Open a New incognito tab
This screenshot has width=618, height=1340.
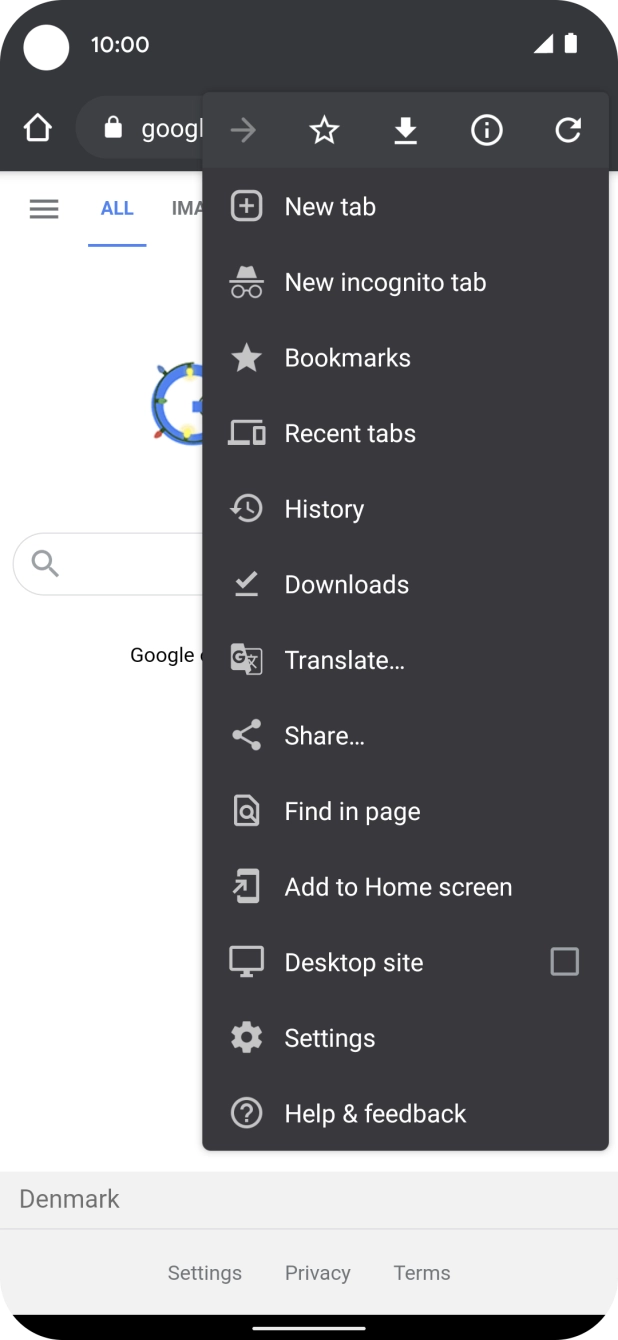(385, 282)
